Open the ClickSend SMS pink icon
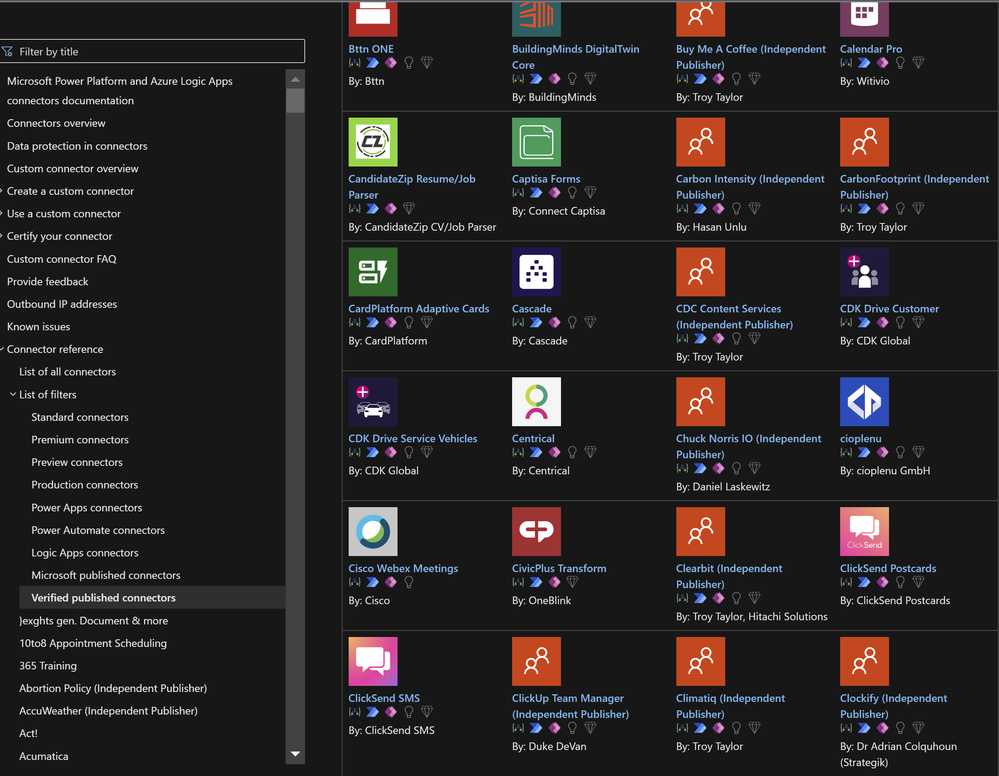This screenshot has width=999, height=776. coord(373,661)
